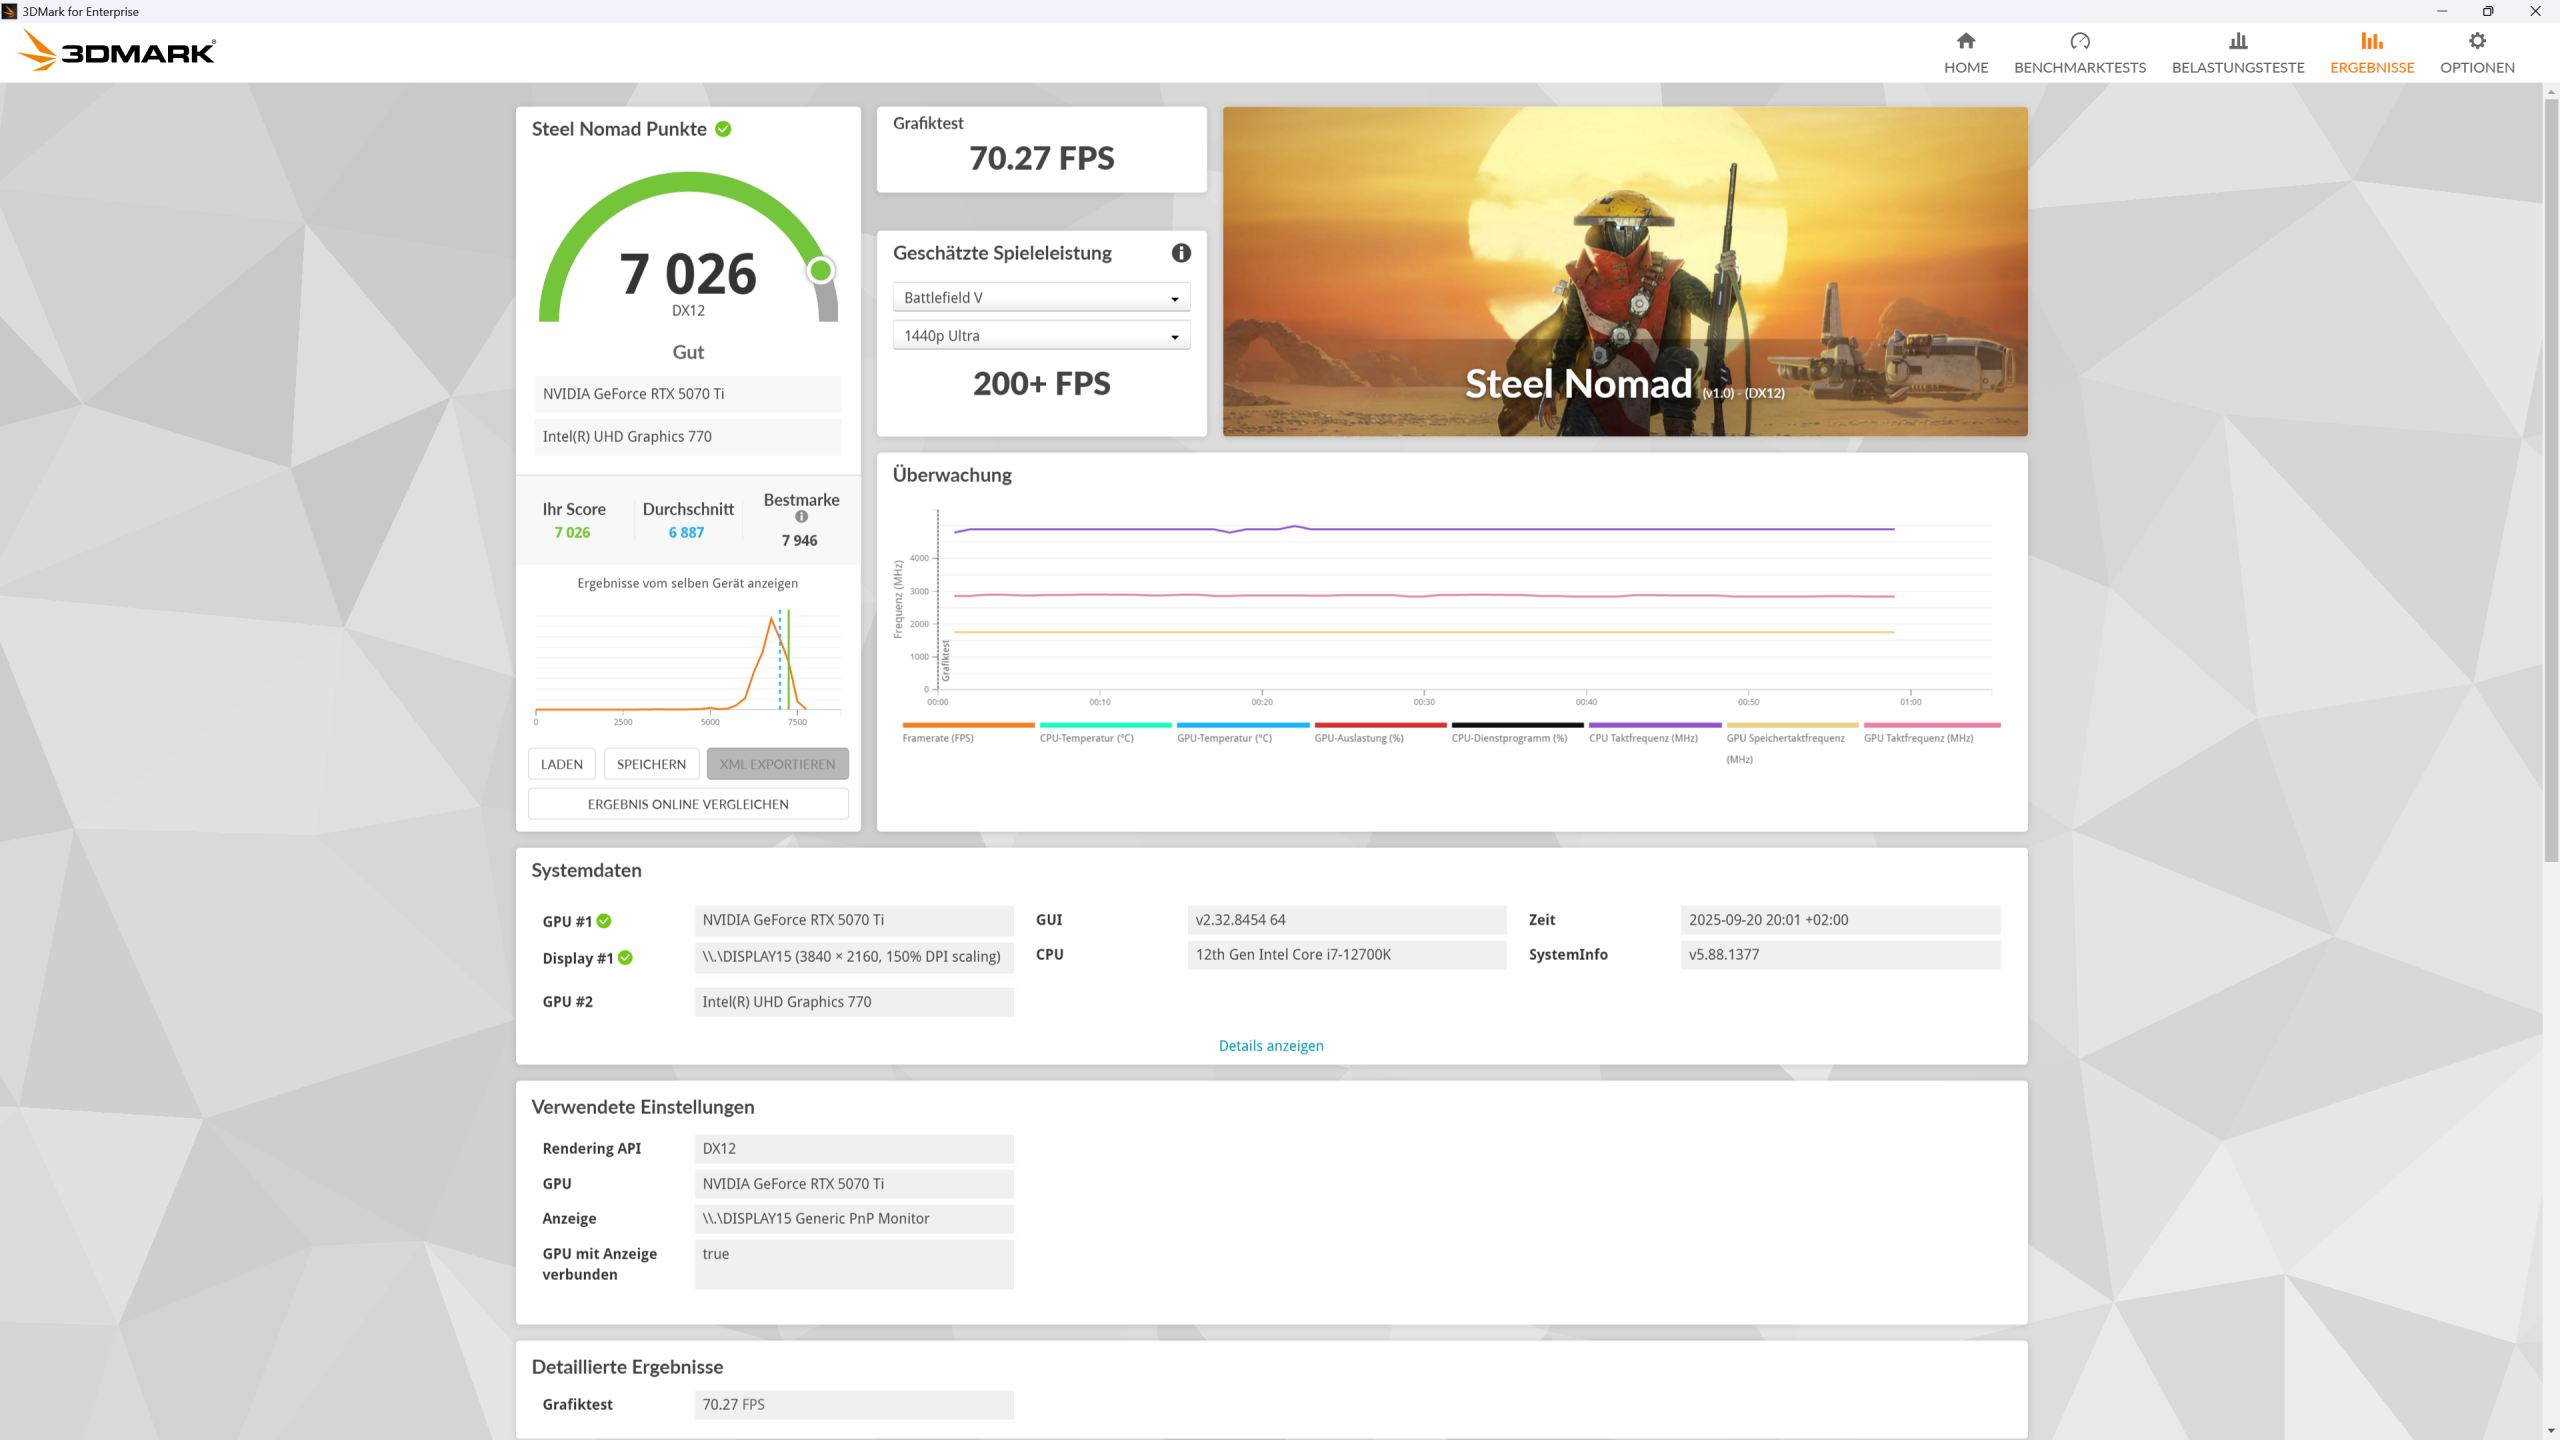Image resolution: width=2560 pixels, height=1440 pixels.
Task: Click info icon beside Geschätzte Spieleleistung
Action: (x=1181, y=253)
